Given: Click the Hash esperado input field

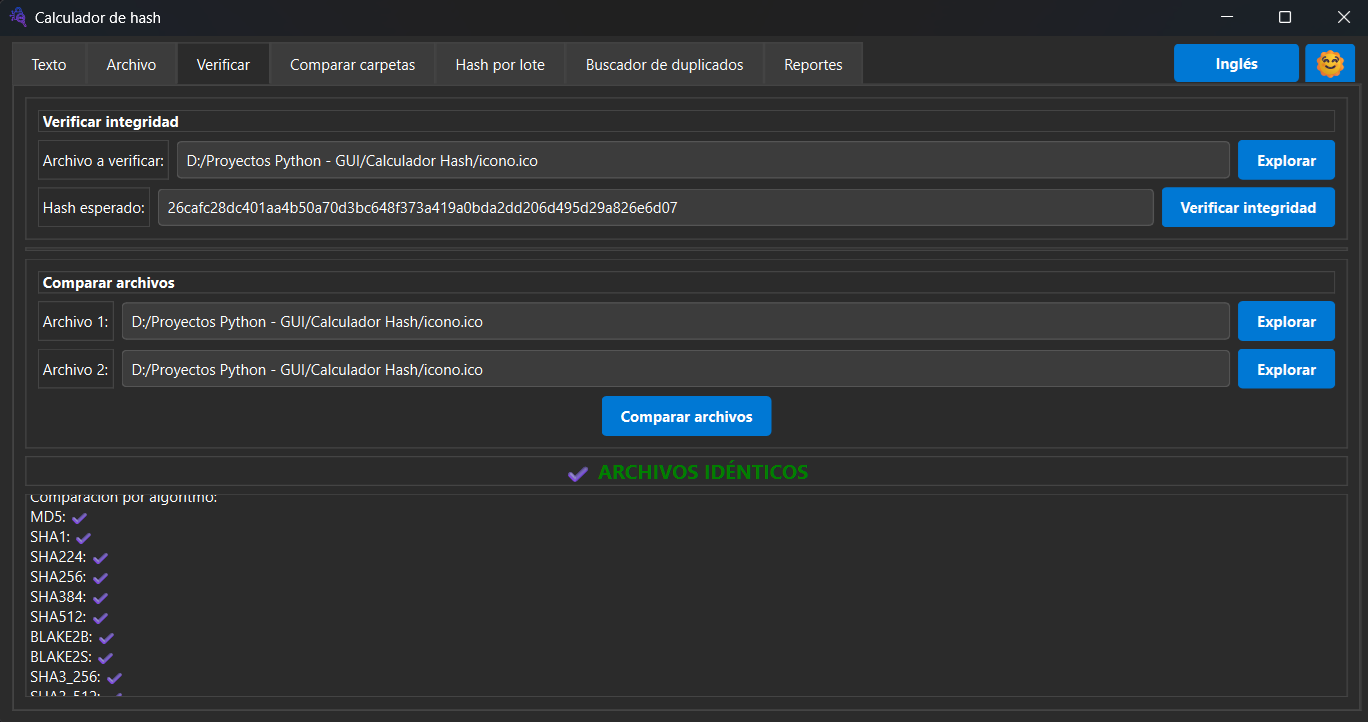Looking at the screenshot, I should coord(655,208).
